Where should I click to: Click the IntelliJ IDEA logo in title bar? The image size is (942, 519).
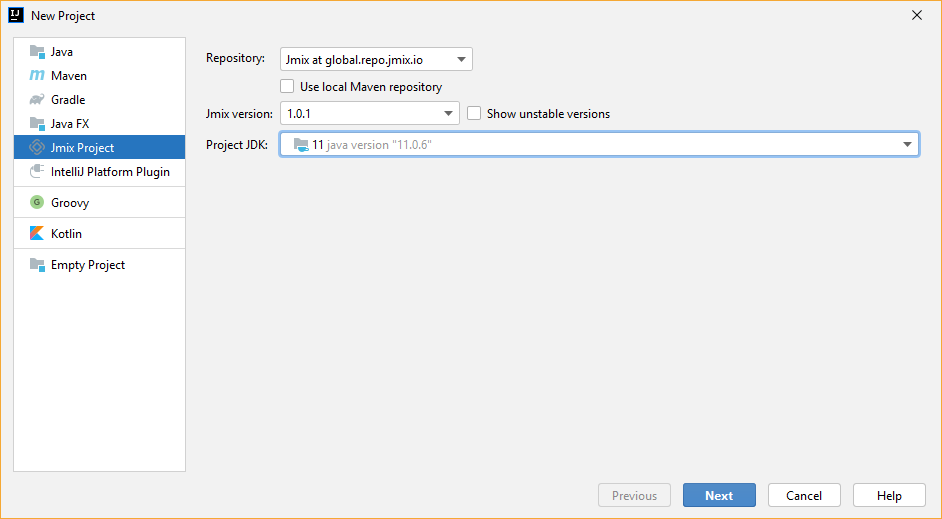point(16,15)
